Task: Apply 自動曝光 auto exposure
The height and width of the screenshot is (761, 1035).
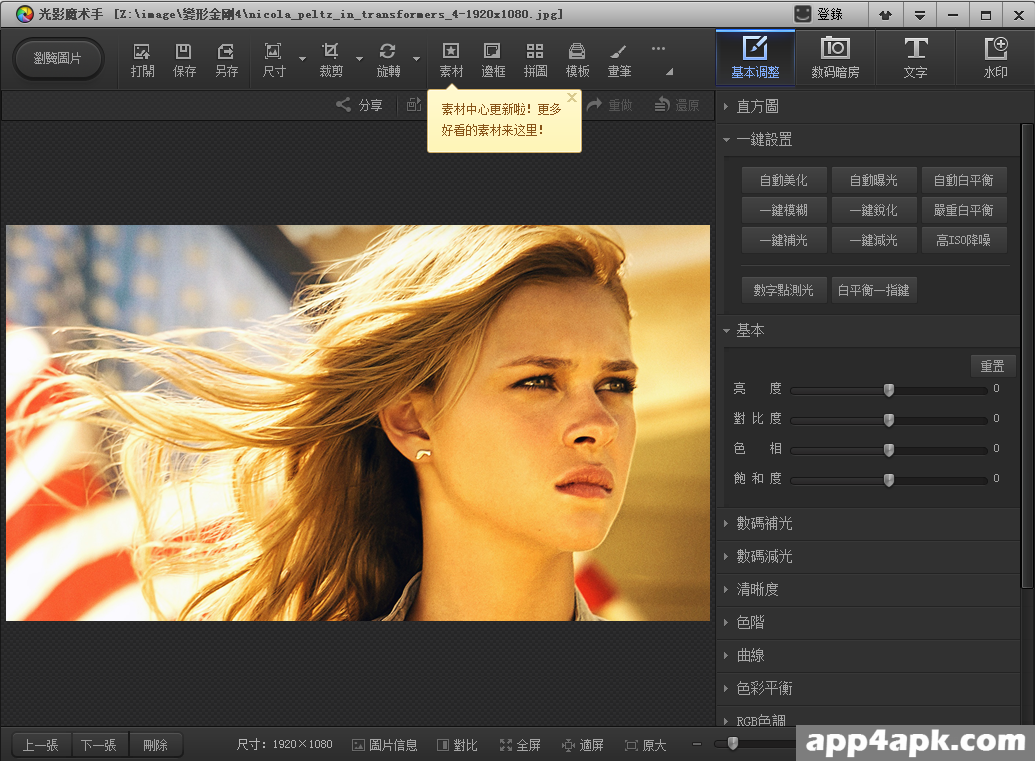Action: [874, 180]
